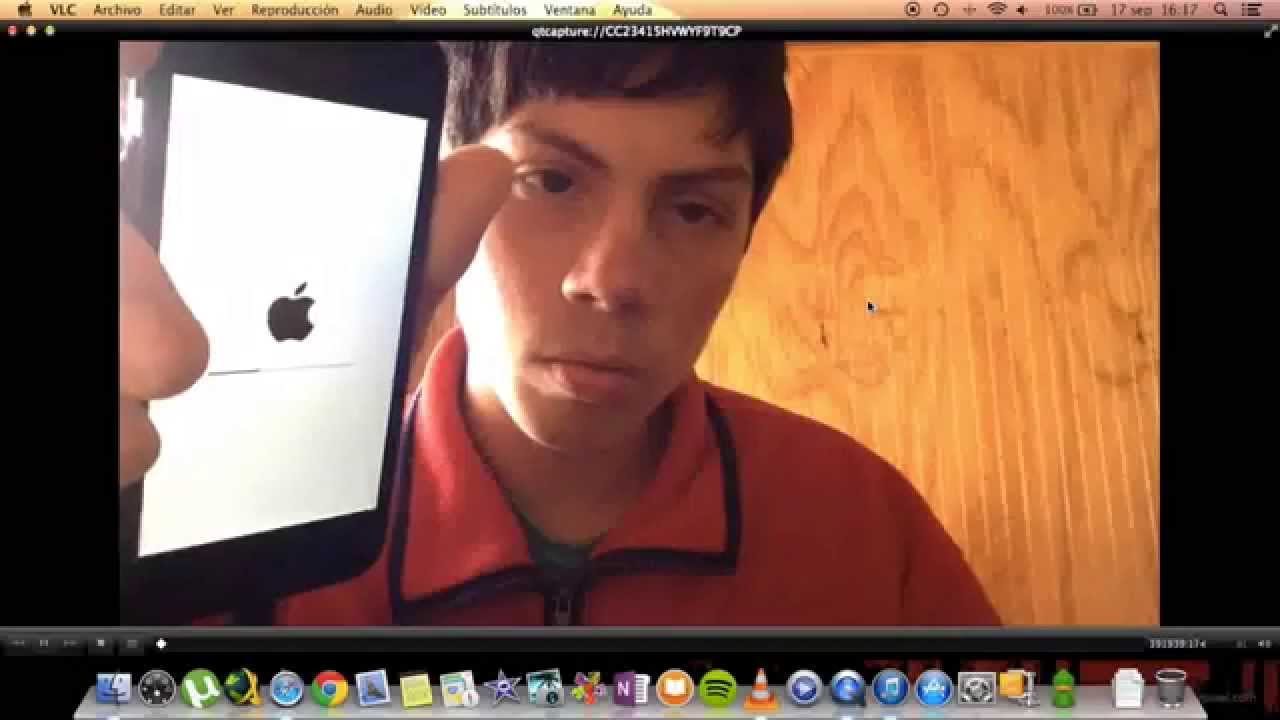Viewport: 1280px width, 720px height.
Task: Open the Ventana menu
Action: tap(569, 10)
